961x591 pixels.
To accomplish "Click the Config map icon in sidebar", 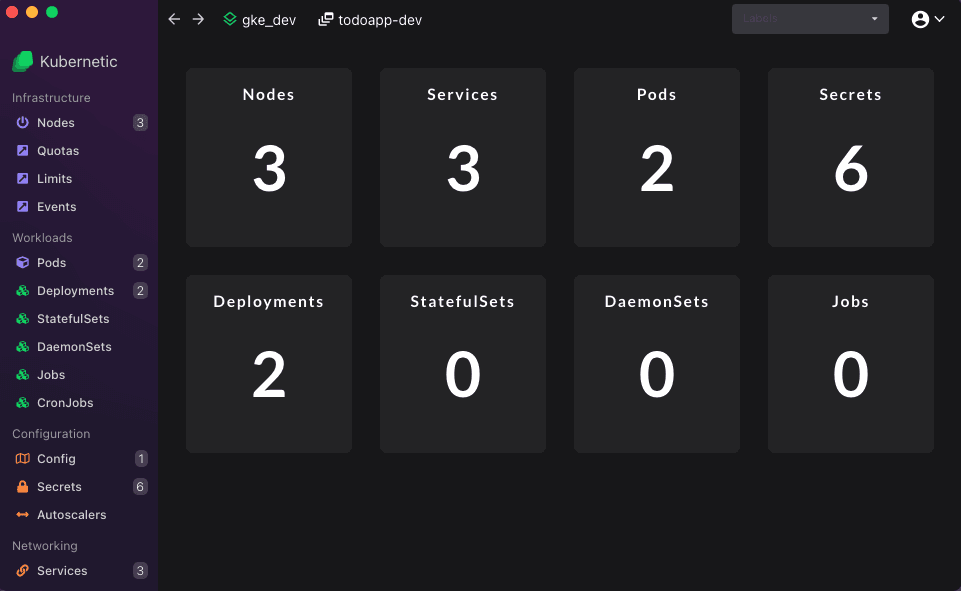I will coord(23,459).
